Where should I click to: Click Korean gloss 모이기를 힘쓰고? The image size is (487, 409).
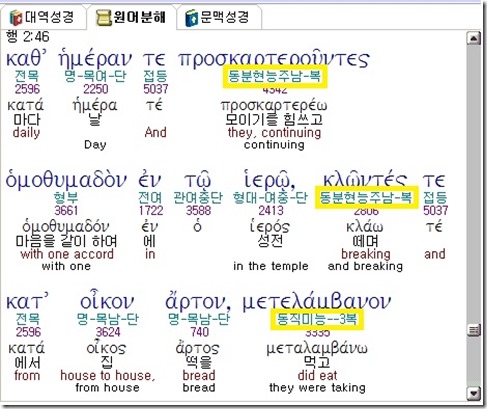tap(274, 119)
